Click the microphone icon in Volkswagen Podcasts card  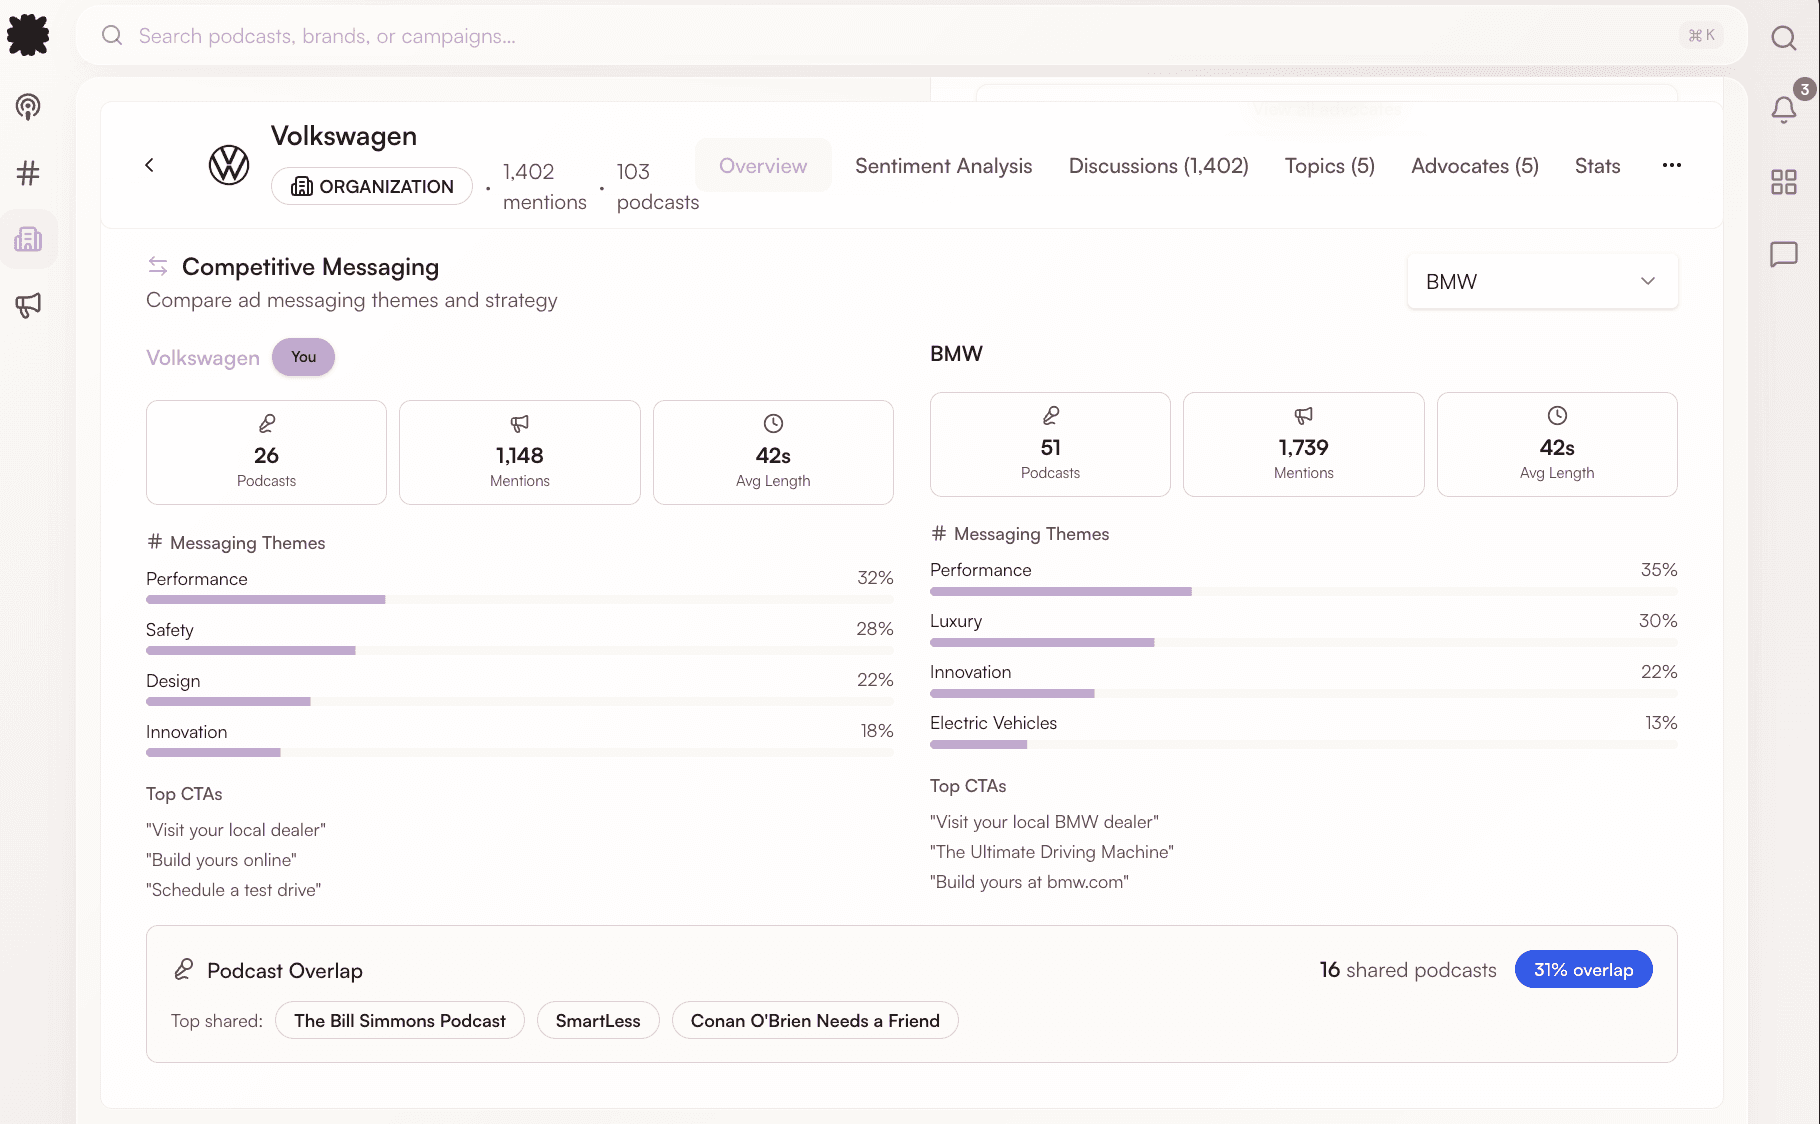(266, 423)
